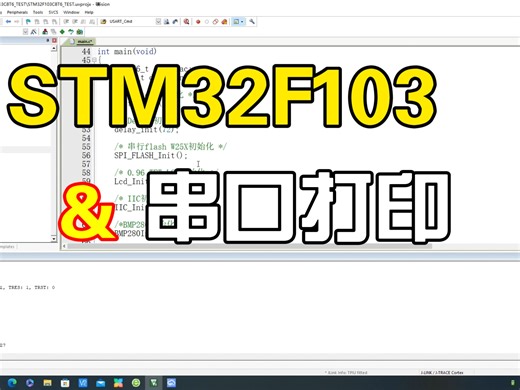Open Microsoft Edge from the taskbar
520x390 pixels.
pyautogui.click(x=12, y=383)
